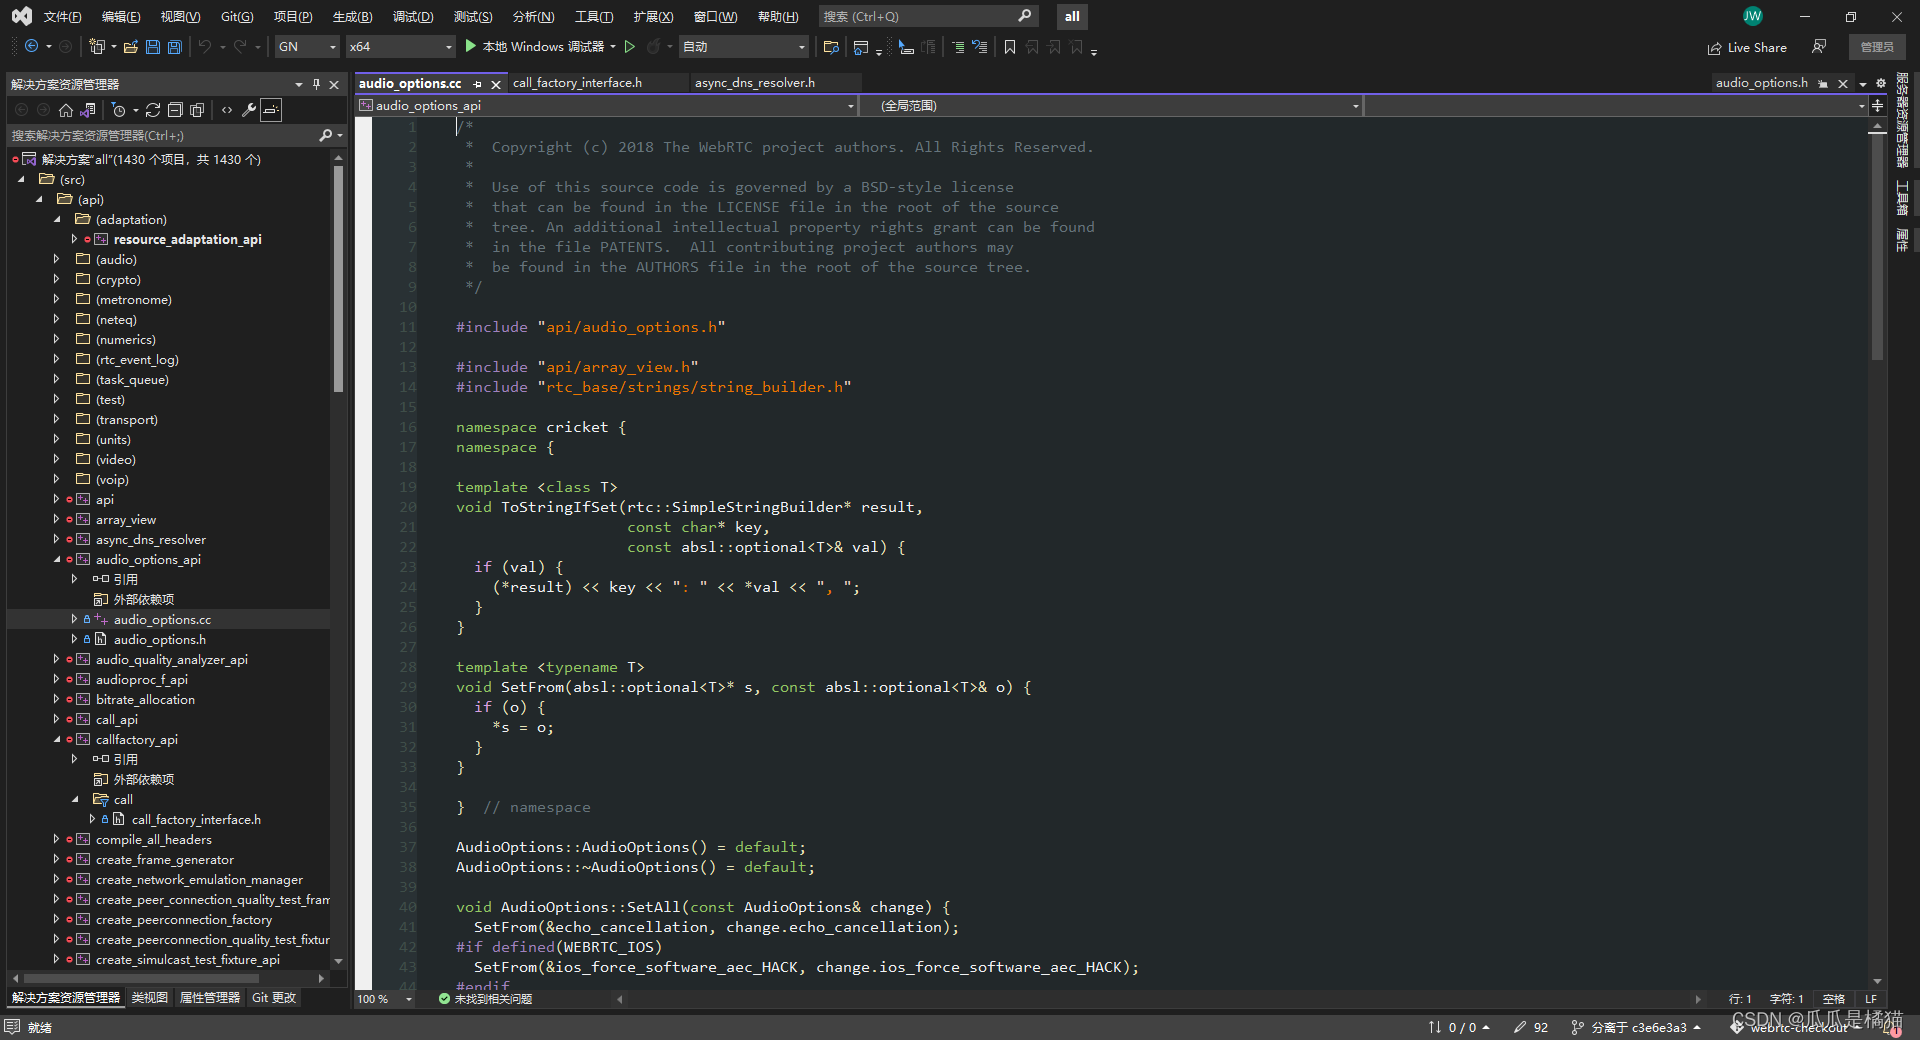The width and height of the screenshot is (1920, 1040).
Task: Open the 自动 dropdown in toolbar
Action: [x=744, y=47]
